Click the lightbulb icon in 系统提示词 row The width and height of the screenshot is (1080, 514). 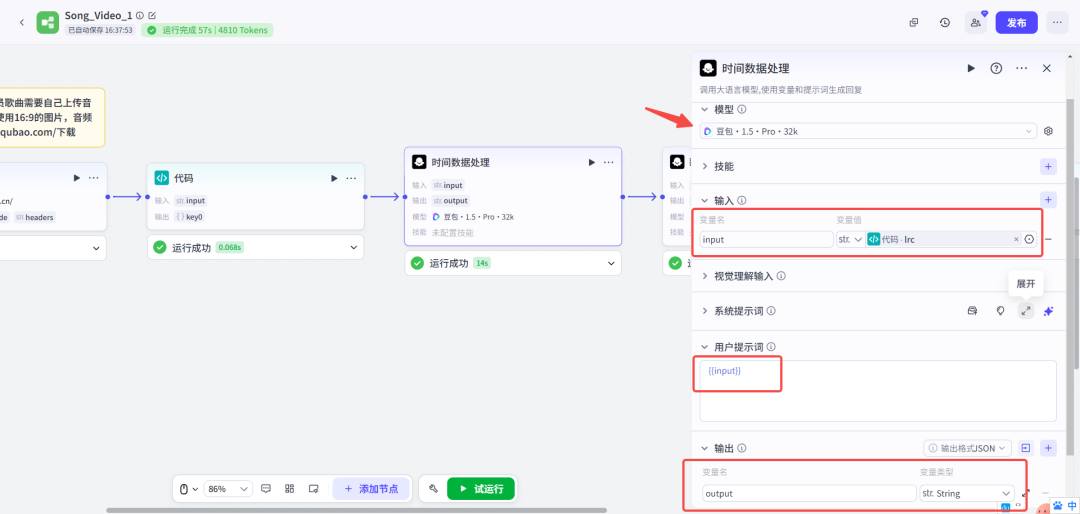click(1001, 311)
